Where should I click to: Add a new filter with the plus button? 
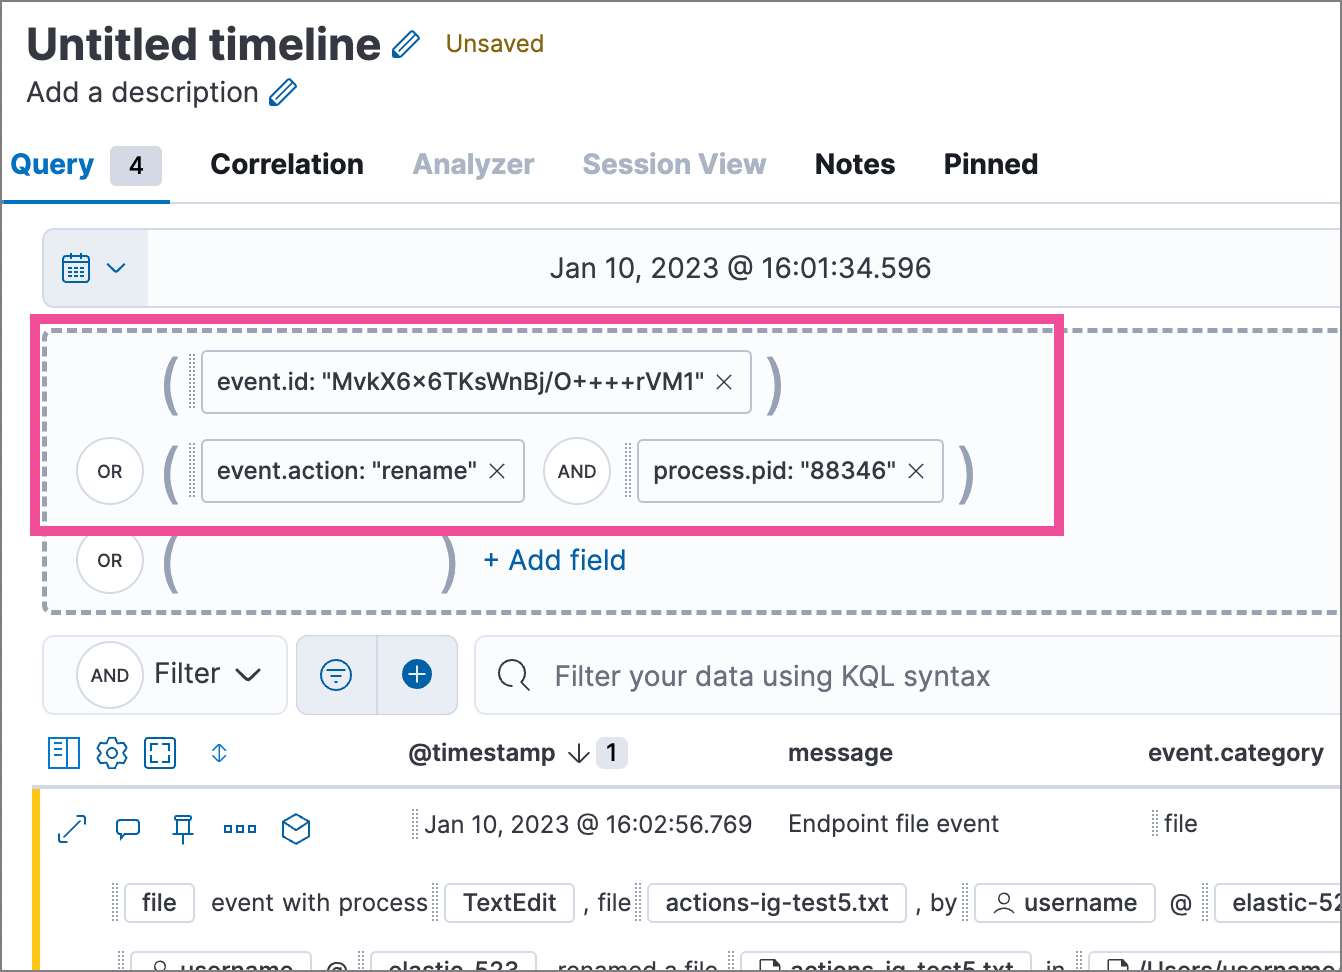pos(417,675)
